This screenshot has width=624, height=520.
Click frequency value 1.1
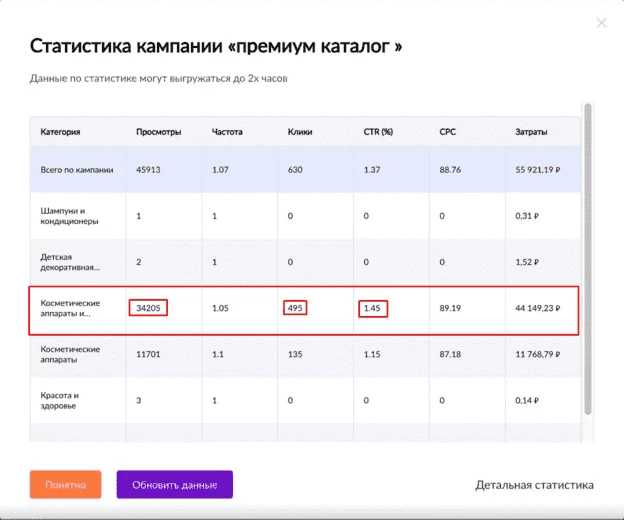(218, 354)
